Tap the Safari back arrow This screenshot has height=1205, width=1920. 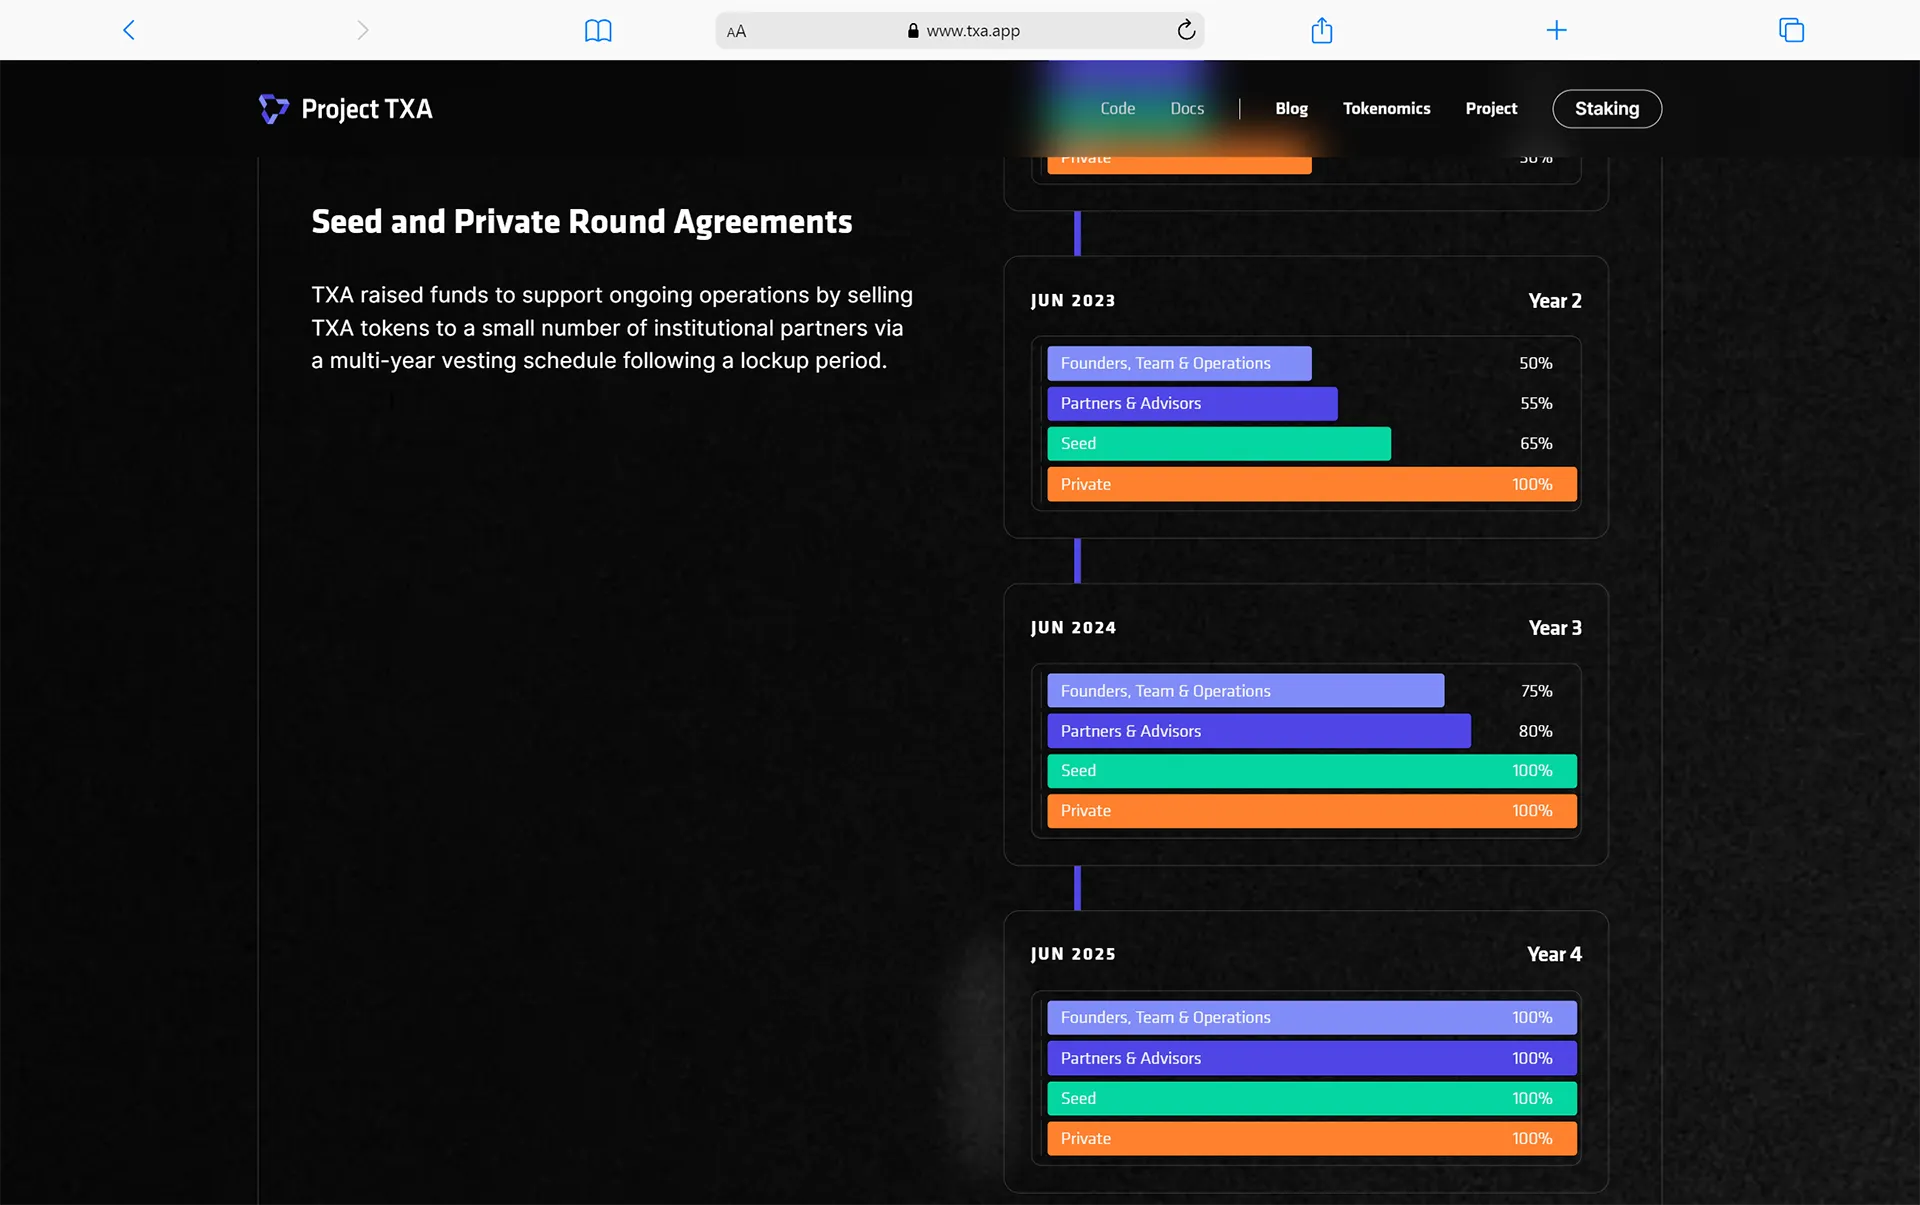click(129, 30)
